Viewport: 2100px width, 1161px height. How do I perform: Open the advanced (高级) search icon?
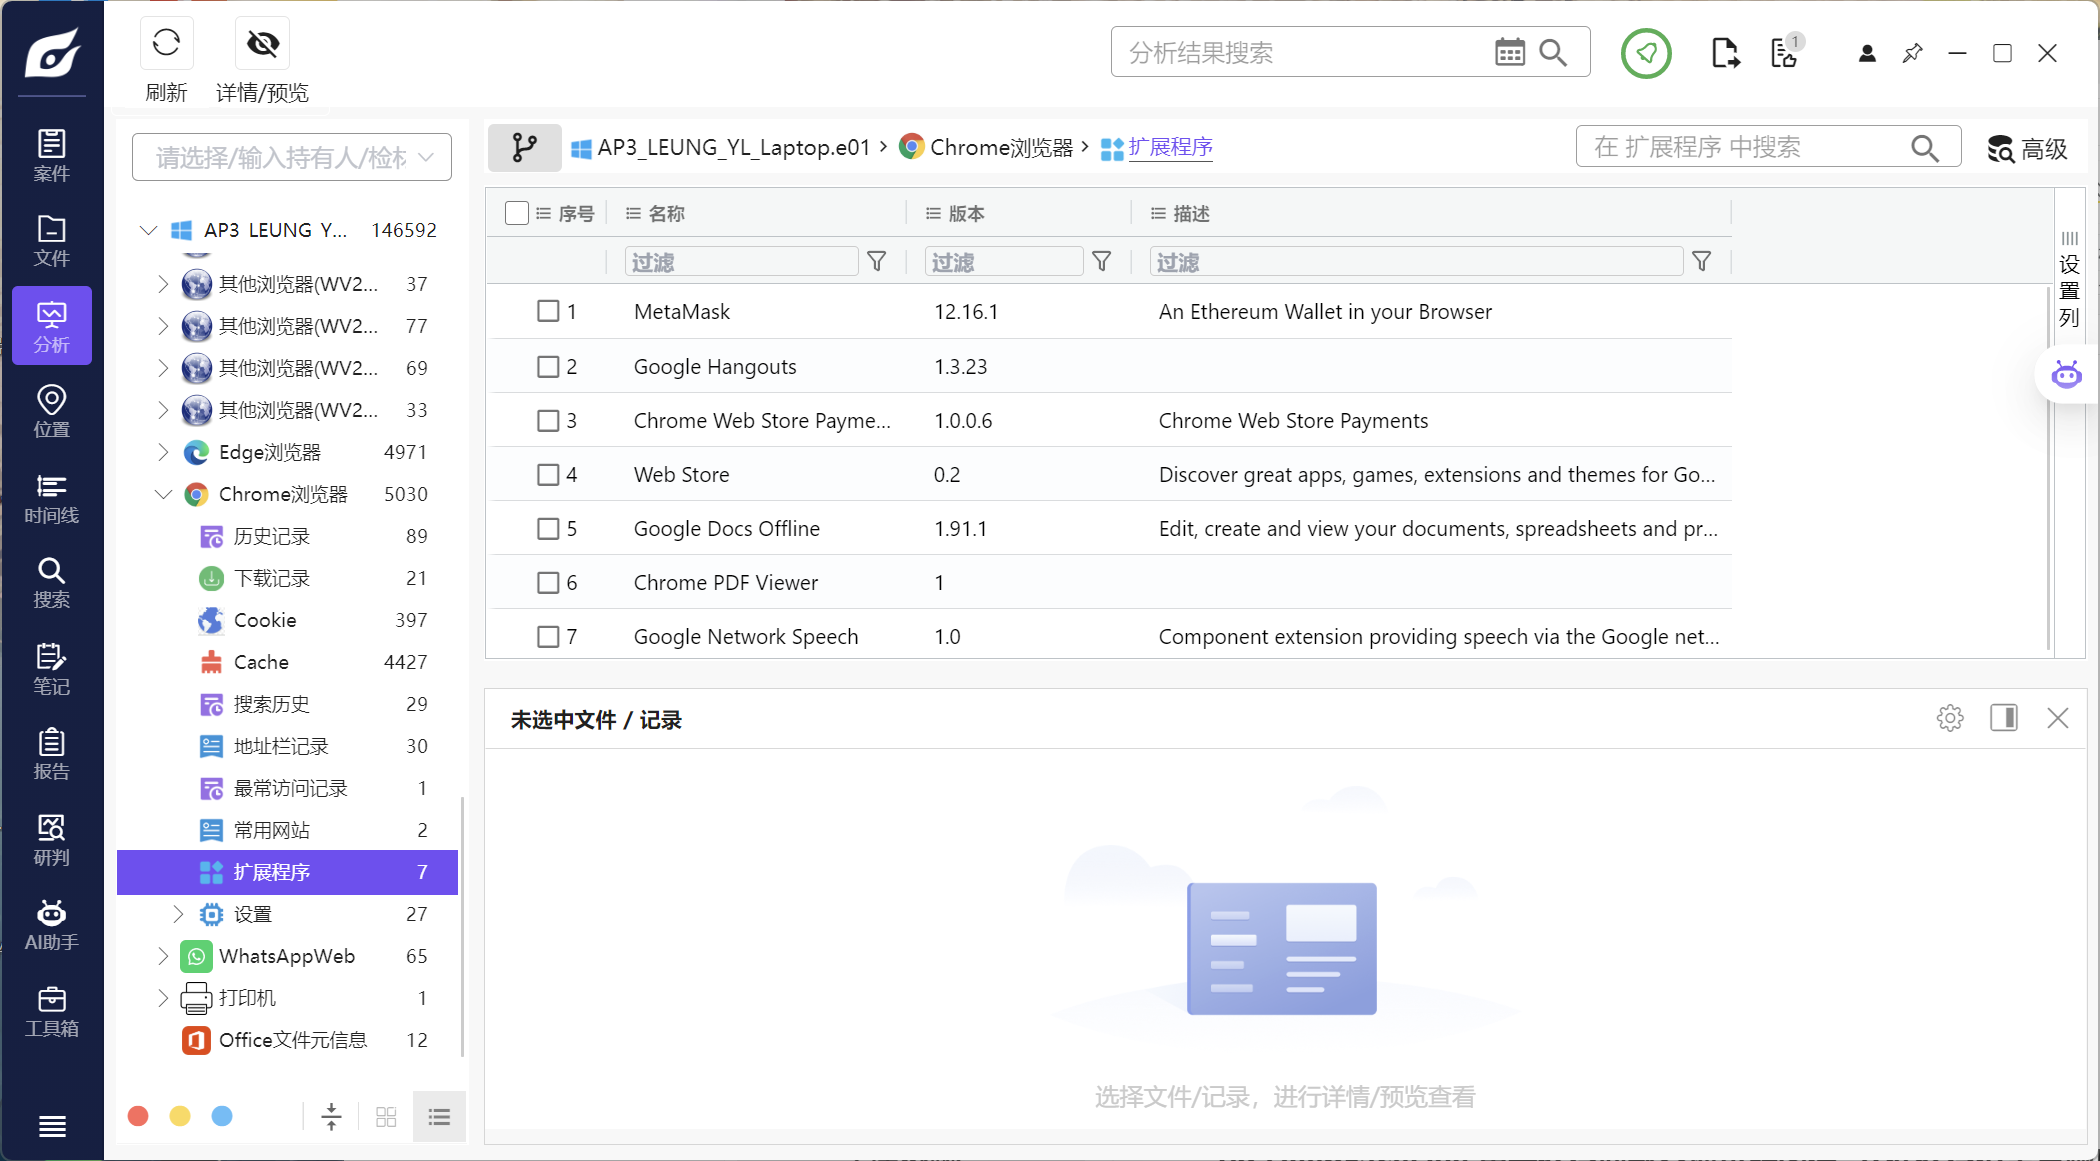tap(2026, 149)
